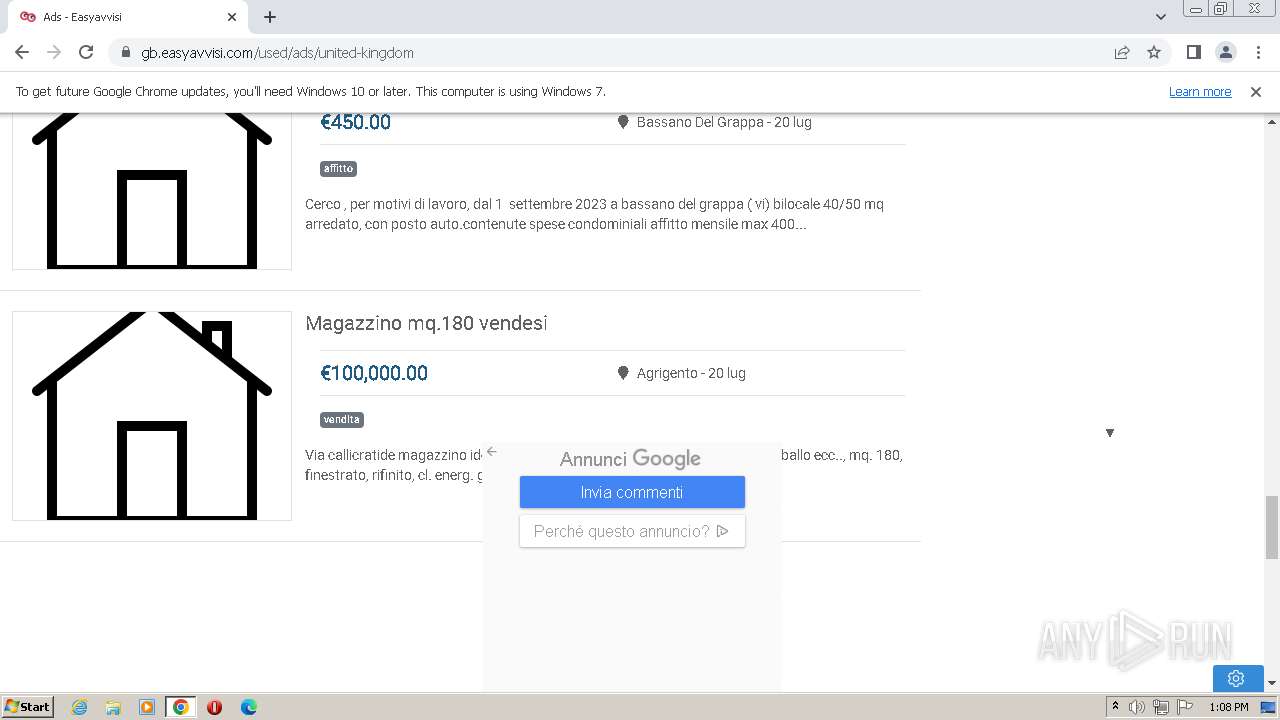Launch Internet Explorer from taskbar

pos(79,707)
